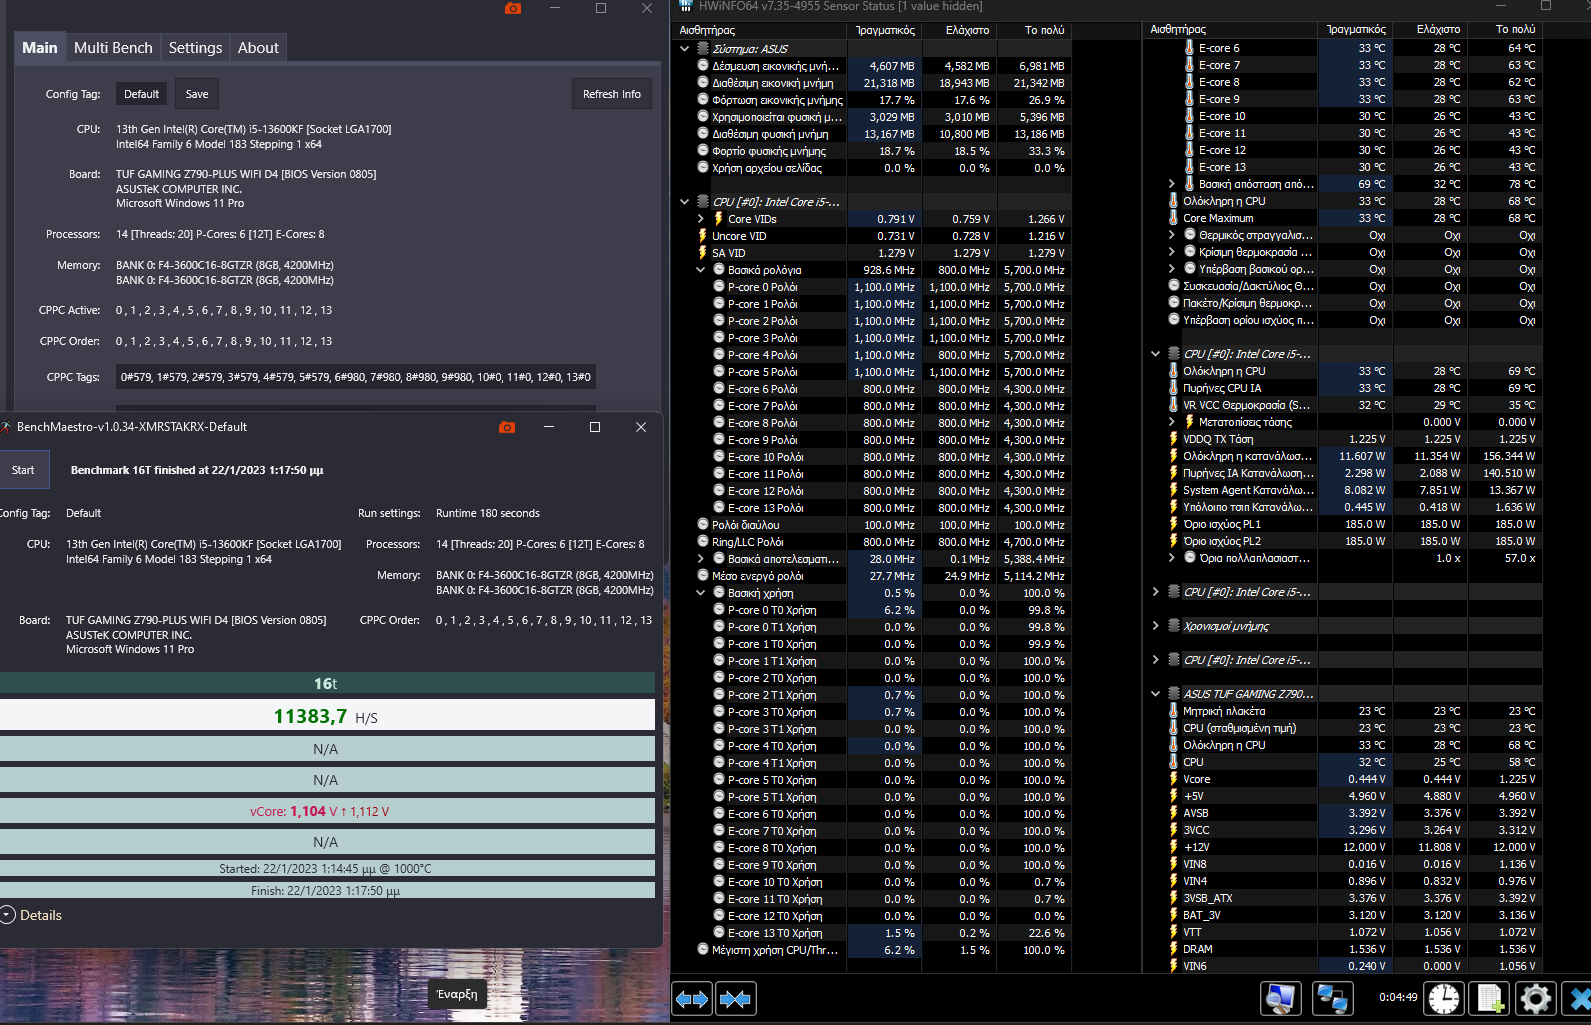Select the E-core 13 T0 Χρήση row
Viewport: 1591px width, 1025px height.
883,933
